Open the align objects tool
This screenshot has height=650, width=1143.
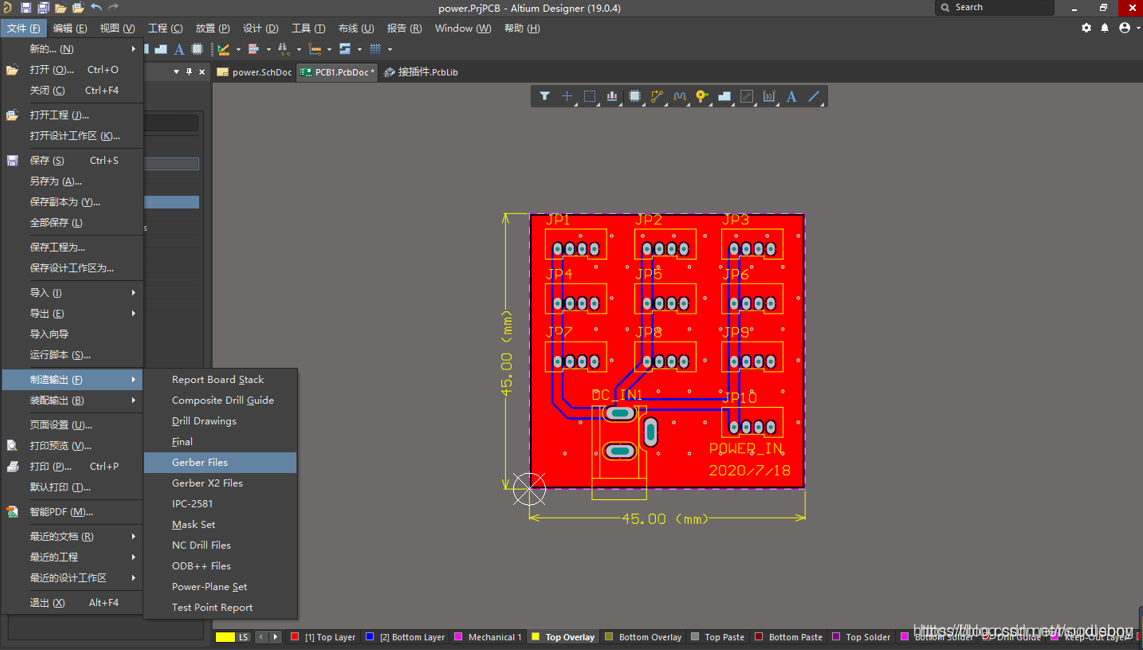612,96
